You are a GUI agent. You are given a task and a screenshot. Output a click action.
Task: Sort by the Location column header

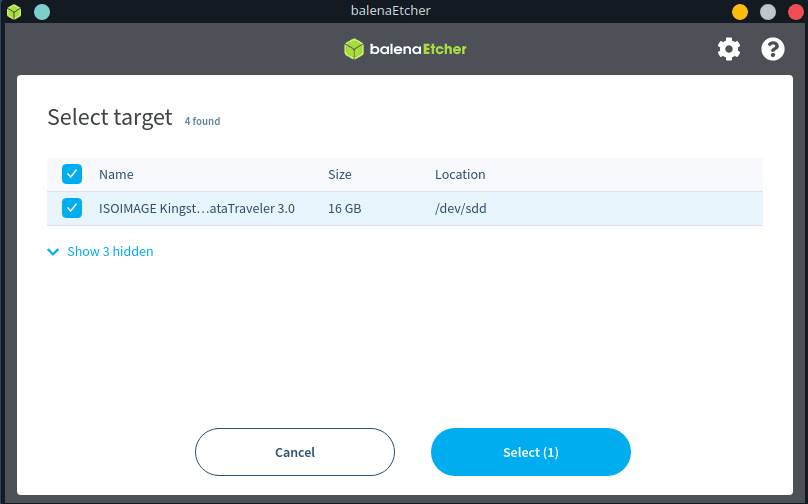pyautogui.click(x=460, y=174)
